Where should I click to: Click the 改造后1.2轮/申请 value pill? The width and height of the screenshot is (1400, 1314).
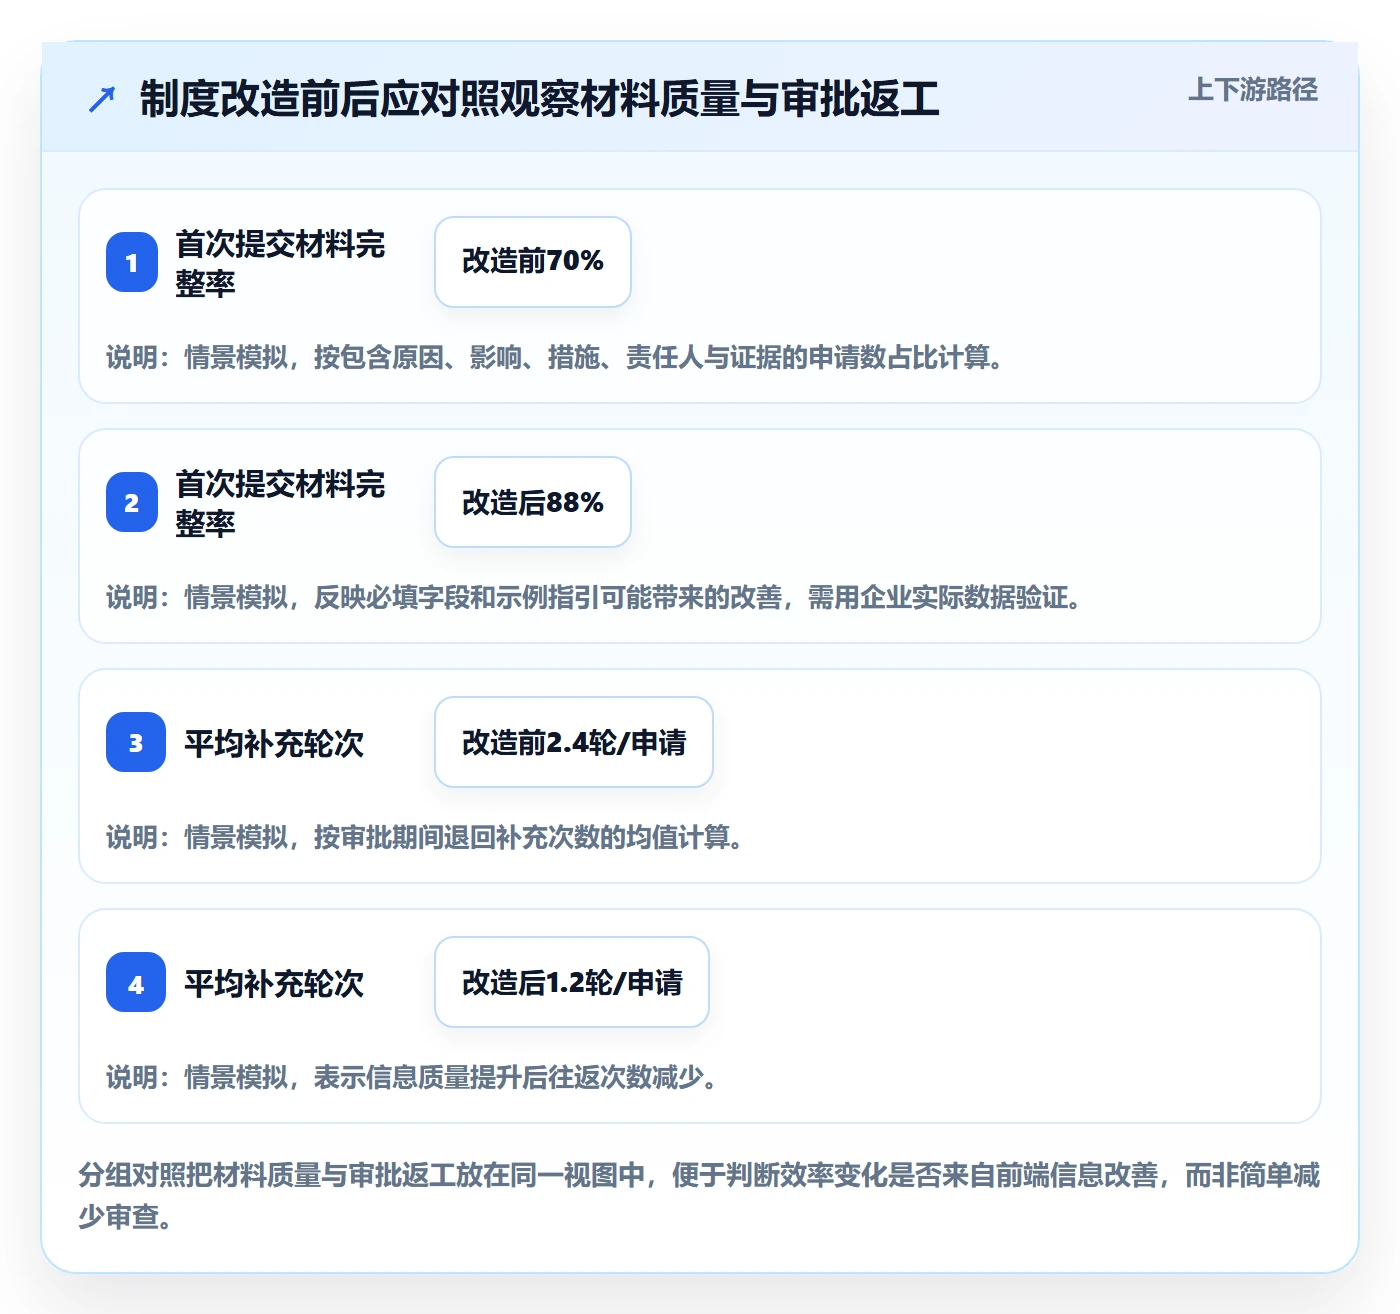[x=572, y=982]
